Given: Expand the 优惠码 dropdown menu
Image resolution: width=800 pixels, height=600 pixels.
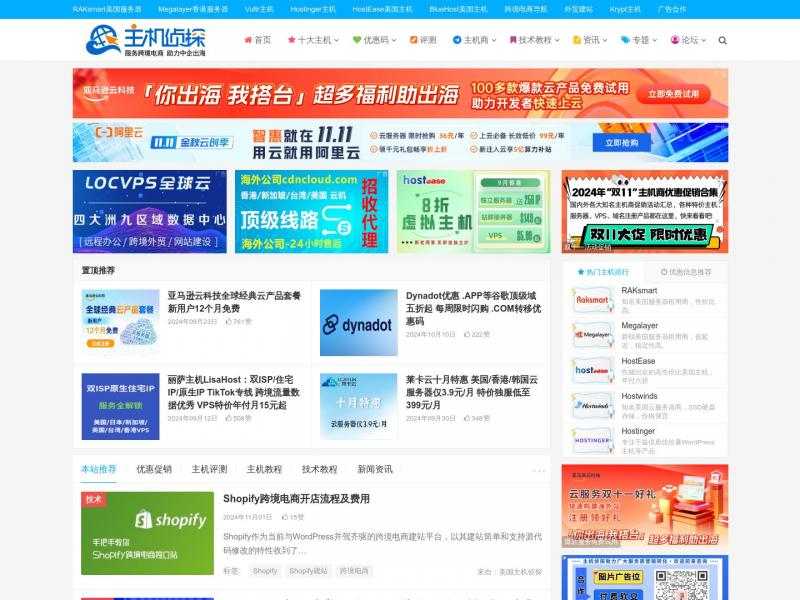Looking at the screenshot, I should [x=374, y=40].
